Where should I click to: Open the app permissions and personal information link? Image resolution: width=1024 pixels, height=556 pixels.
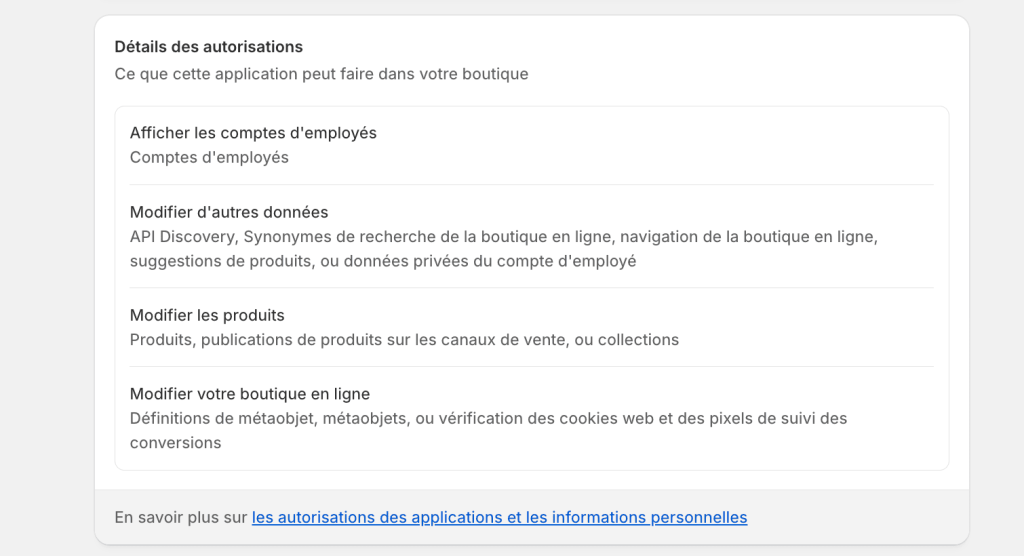[x=499, y=518]
